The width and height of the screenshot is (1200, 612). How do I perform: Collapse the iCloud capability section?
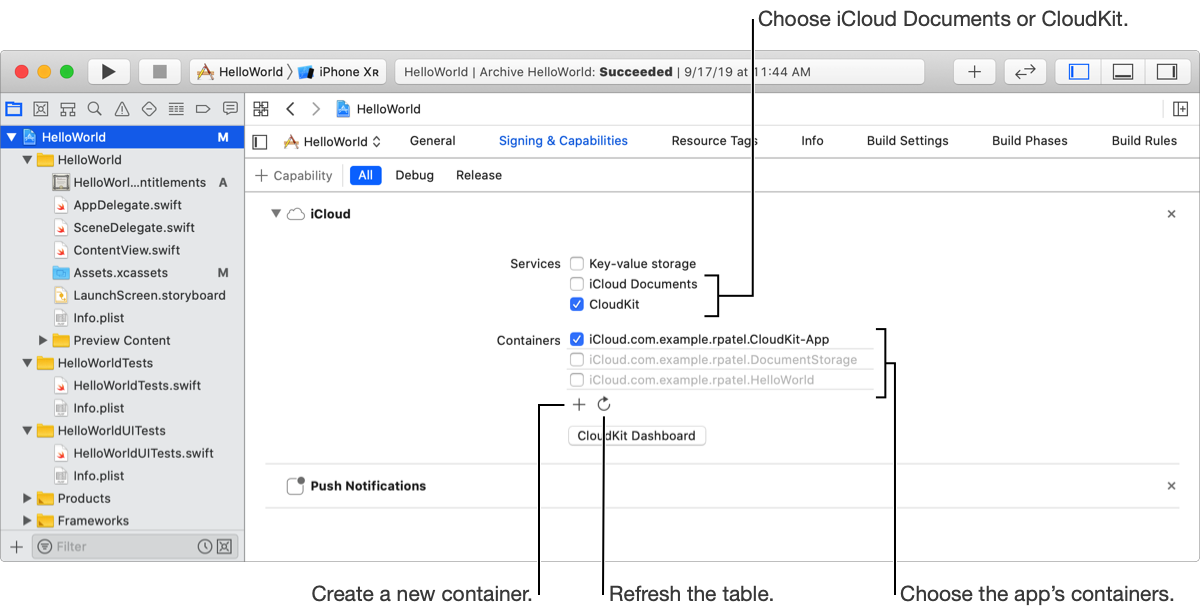[276, 214]
